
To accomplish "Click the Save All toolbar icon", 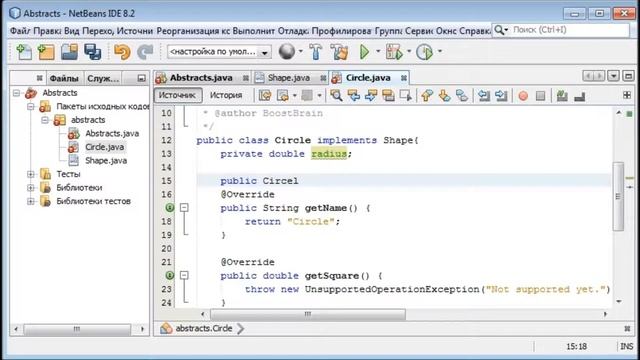I will click(x=93, y=52).
